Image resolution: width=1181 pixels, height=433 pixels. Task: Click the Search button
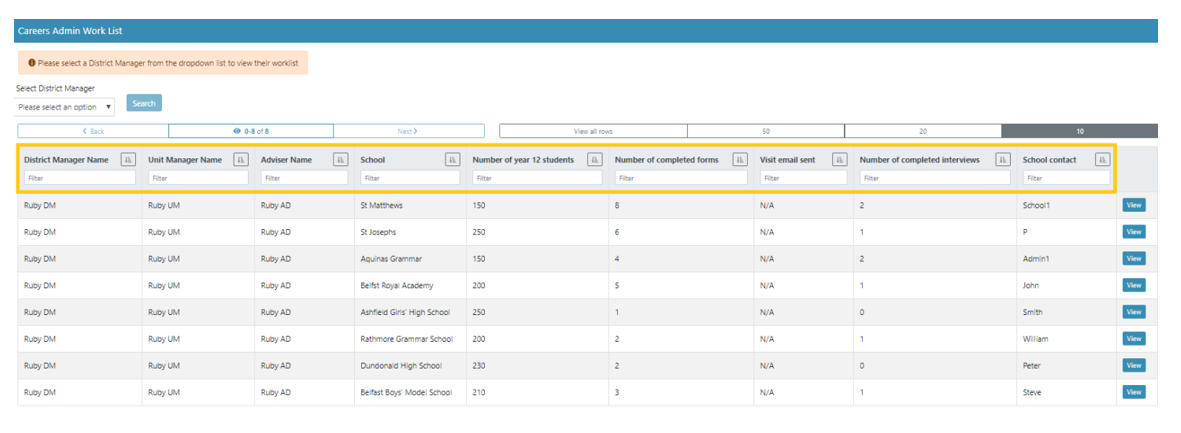click(144, 103)
